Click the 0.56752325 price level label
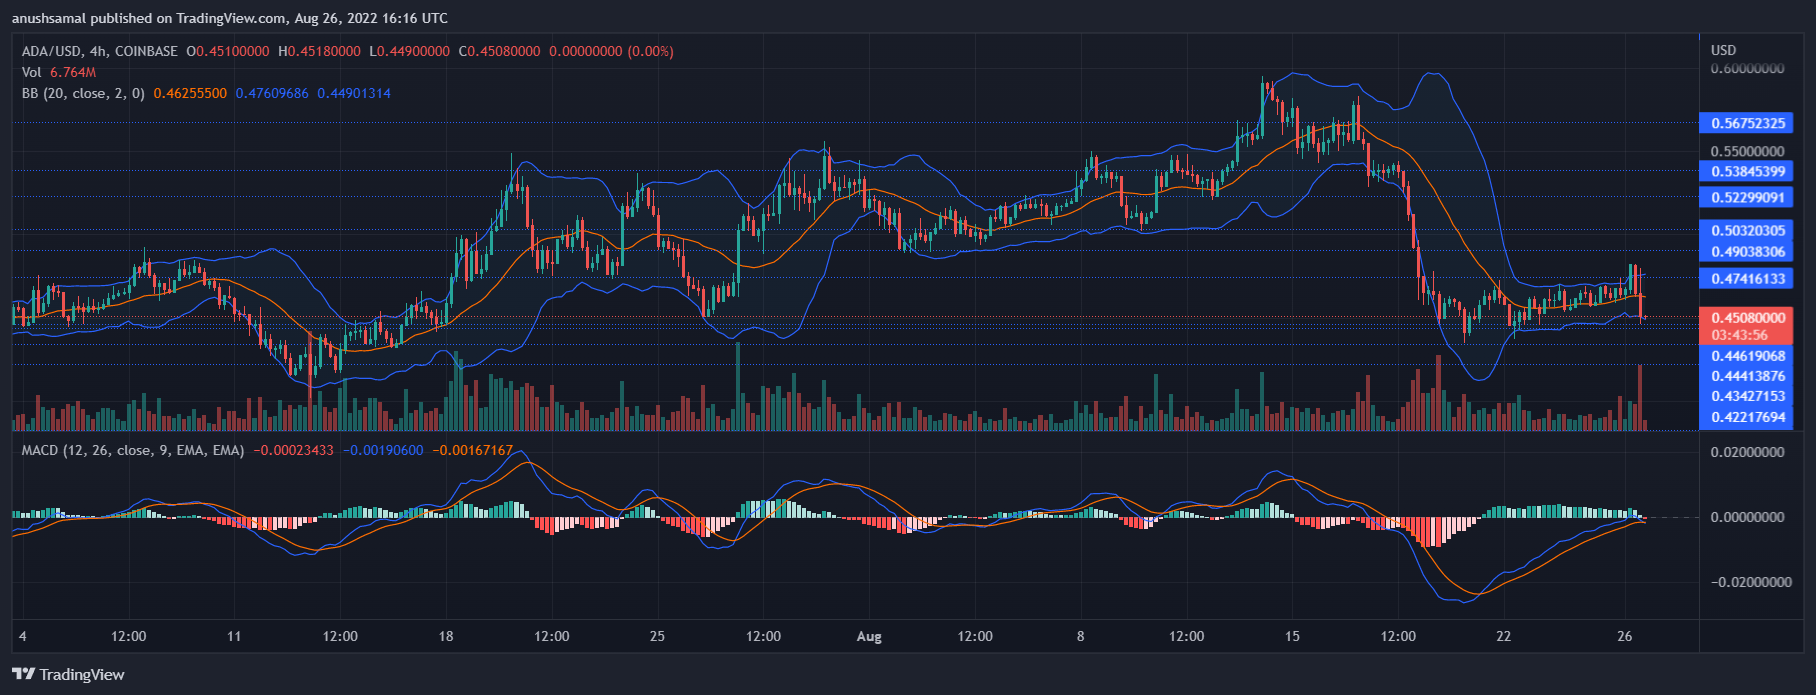The image size is (1816, 695). (1747, 124)
